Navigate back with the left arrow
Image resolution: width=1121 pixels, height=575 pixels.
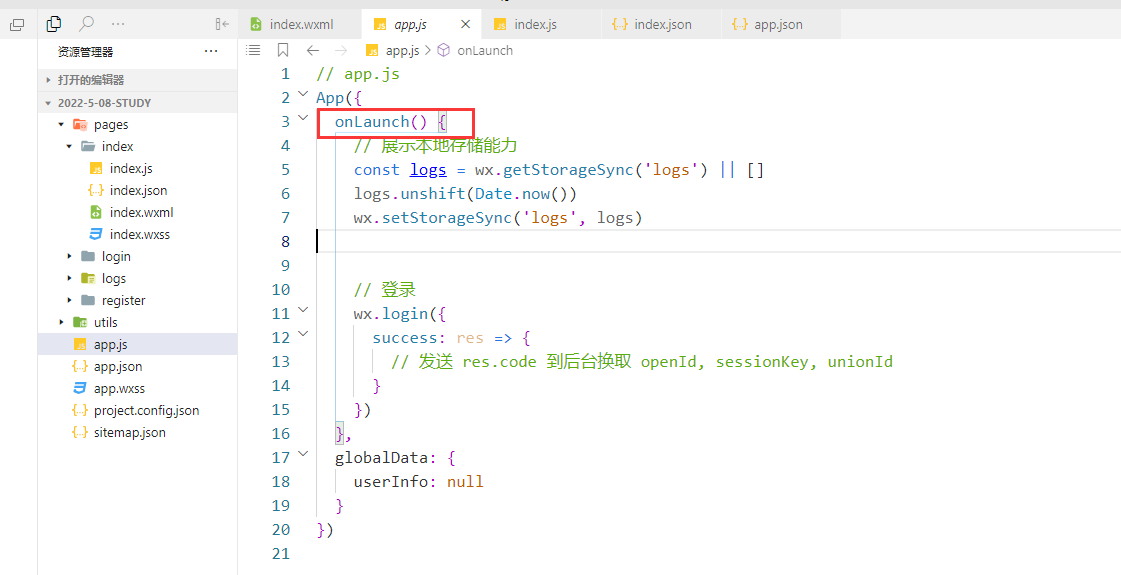(312, 50)
